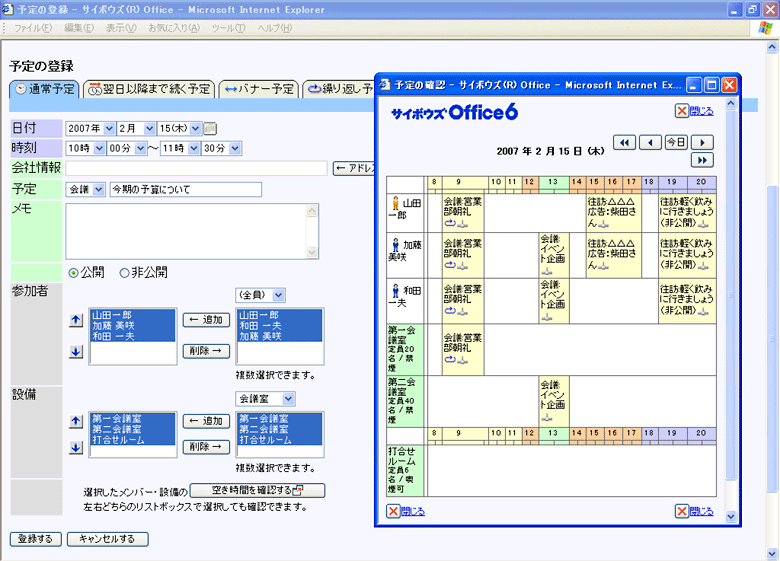Switch to バナー予定 tab
Screen dimensions: 780x561
click(x=259, y=90)
